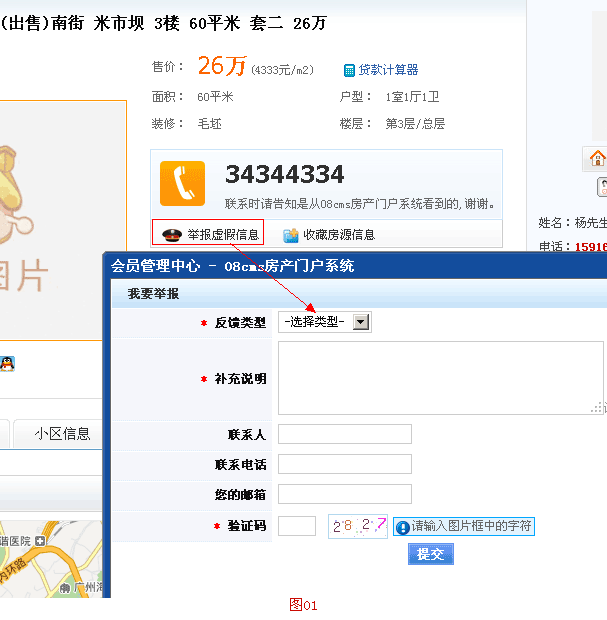
Task: Switch to the 小区信息 tab
Action: (x=62, y=433)
